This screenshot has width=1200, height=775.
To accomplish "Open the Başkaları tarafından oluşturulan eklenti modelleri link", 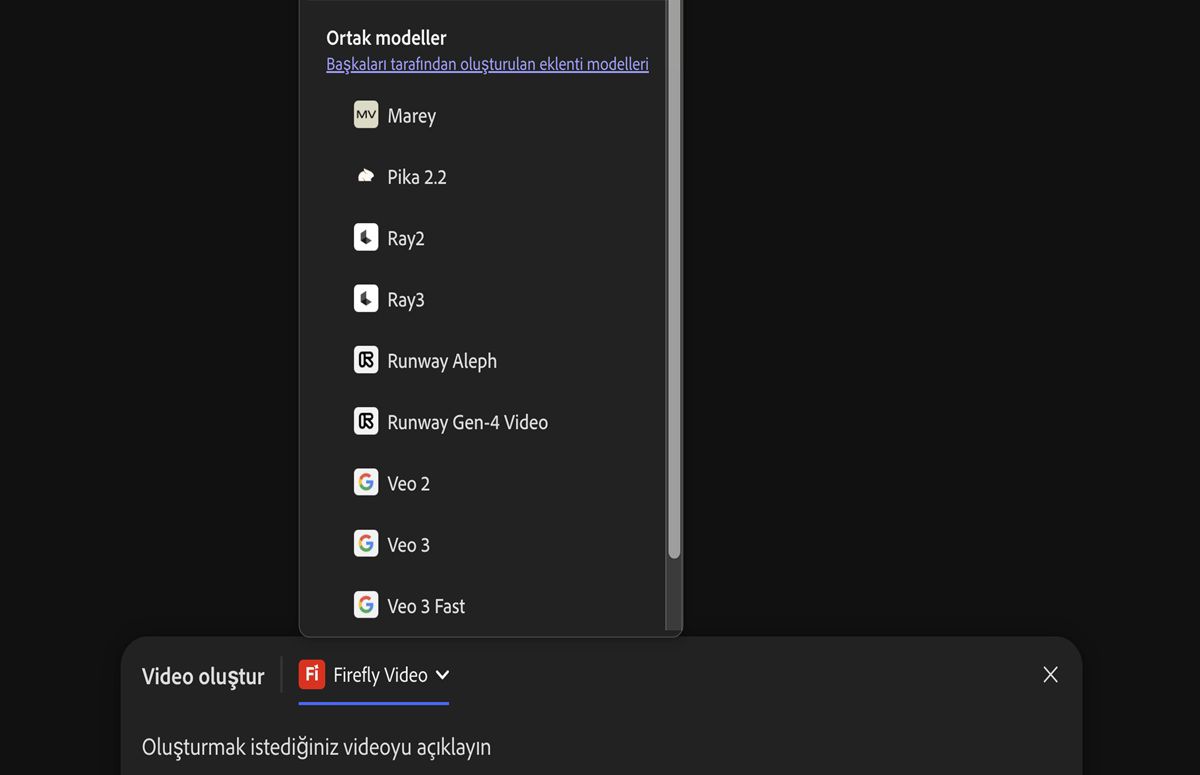I will pyautogui.click(x=487, y=64).
